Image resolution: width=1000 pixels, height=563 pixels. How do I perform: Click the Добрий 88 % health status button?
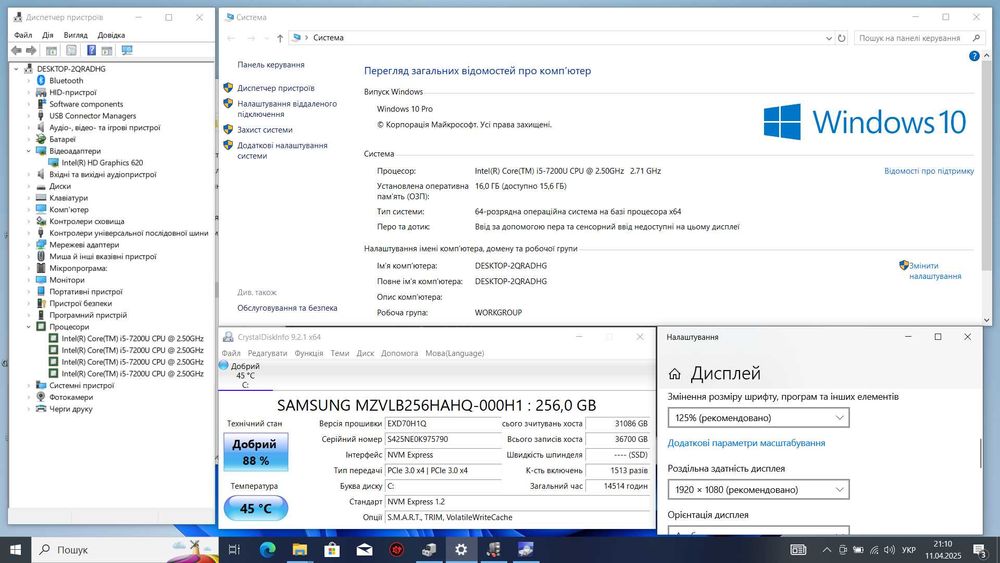click(x=255, y=452)
